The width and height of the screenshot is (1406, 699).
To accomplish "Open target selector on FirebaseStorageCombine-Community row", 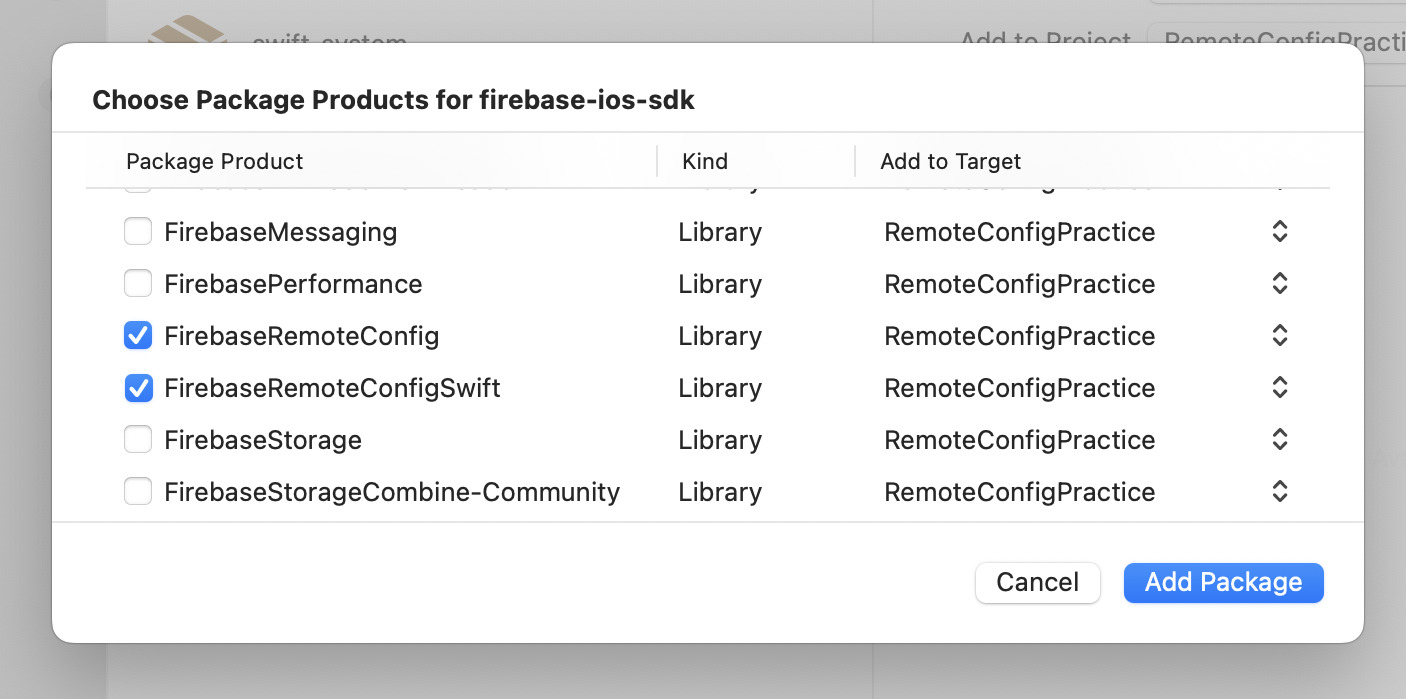I will pyautogui.click(x=1279, y=491).
